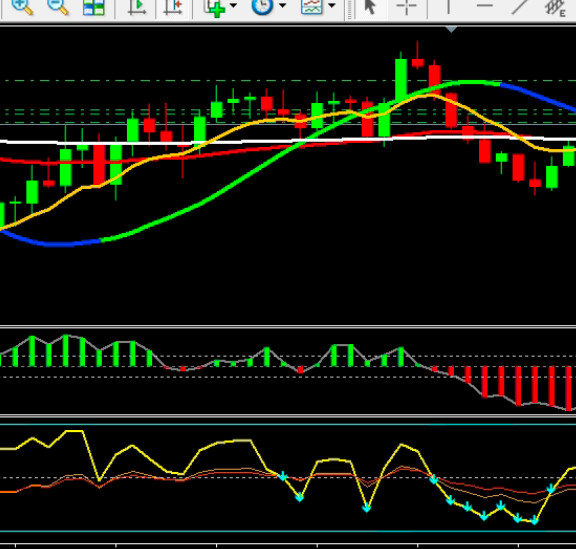Zoom in on the chart
The height and width of the screenshot is (549, 576).
(23, 6)
